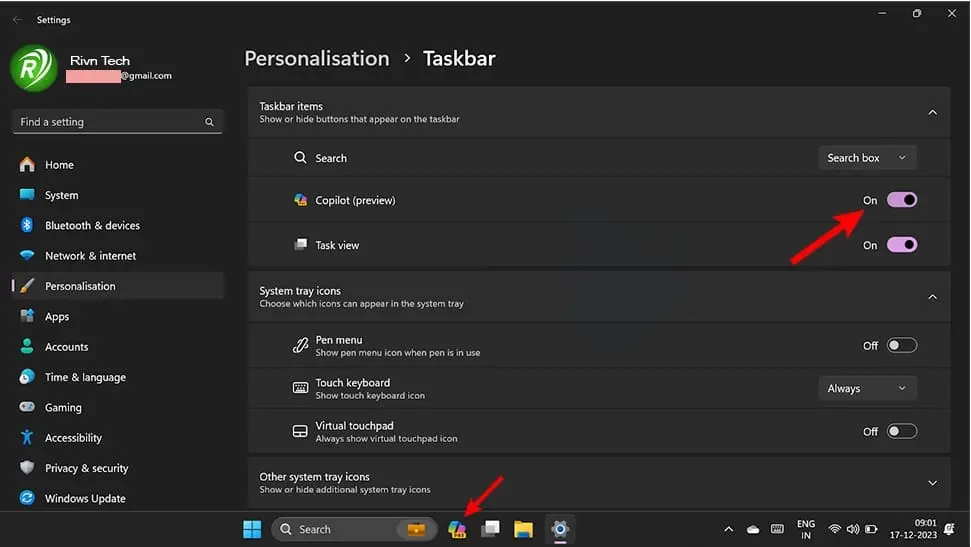Open the notification bell in the tray
Viewport: 971px width, 547px height.
tap(949, 529)
